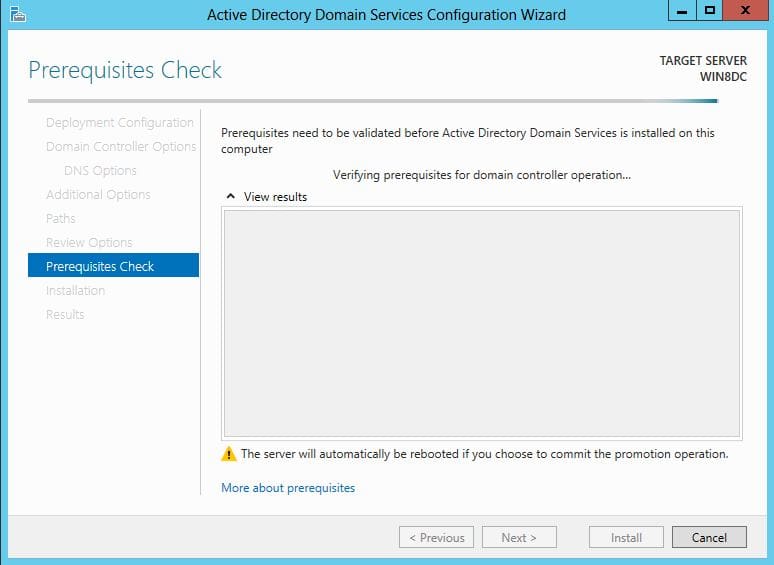Viewport: 774px width, 565px height.
Task: Click inside the empty results pane
Action: click(x=482, y=323)
